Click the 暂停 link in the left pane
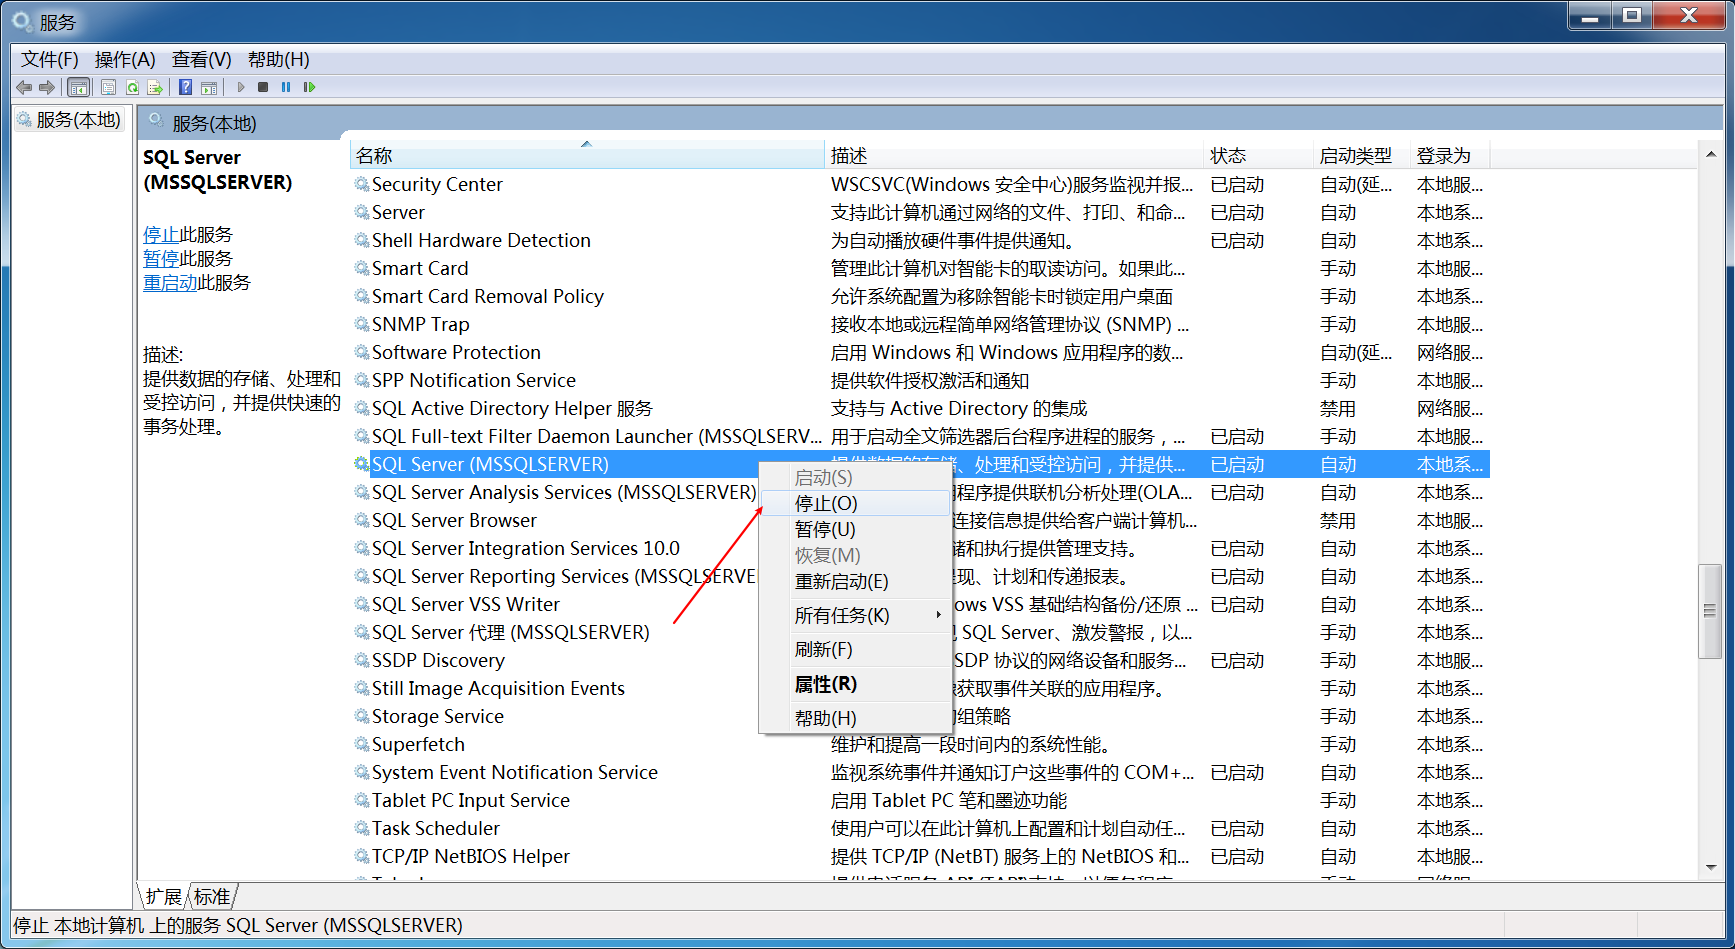 click(x=161, y=259)
